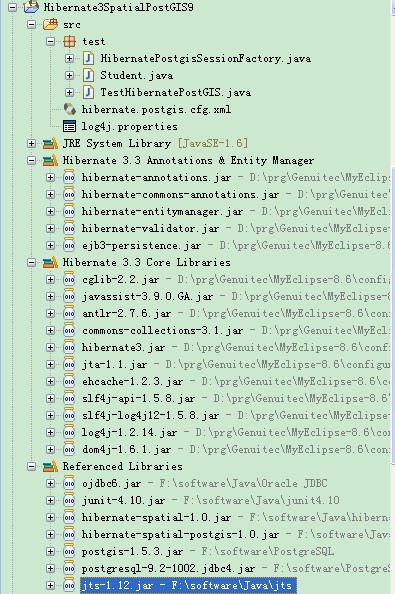Click the test package icon
The height and width of the screenshot is (594, 395).
69,41
